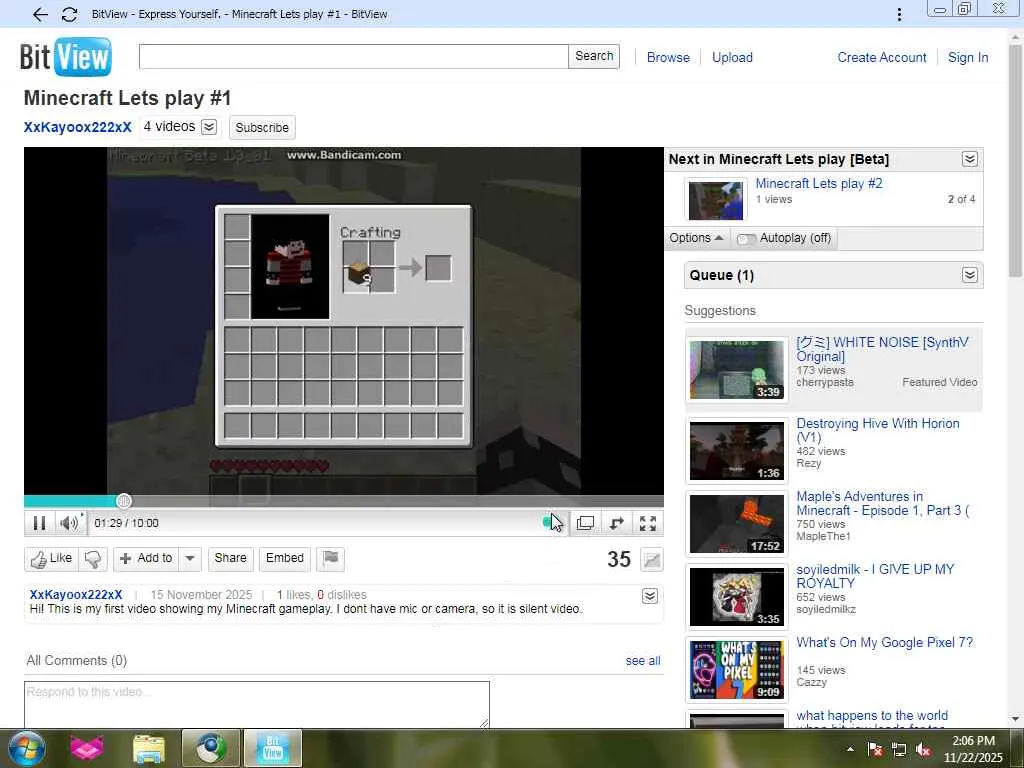
Task: Open the Browse page
Action: coord(668,57)
